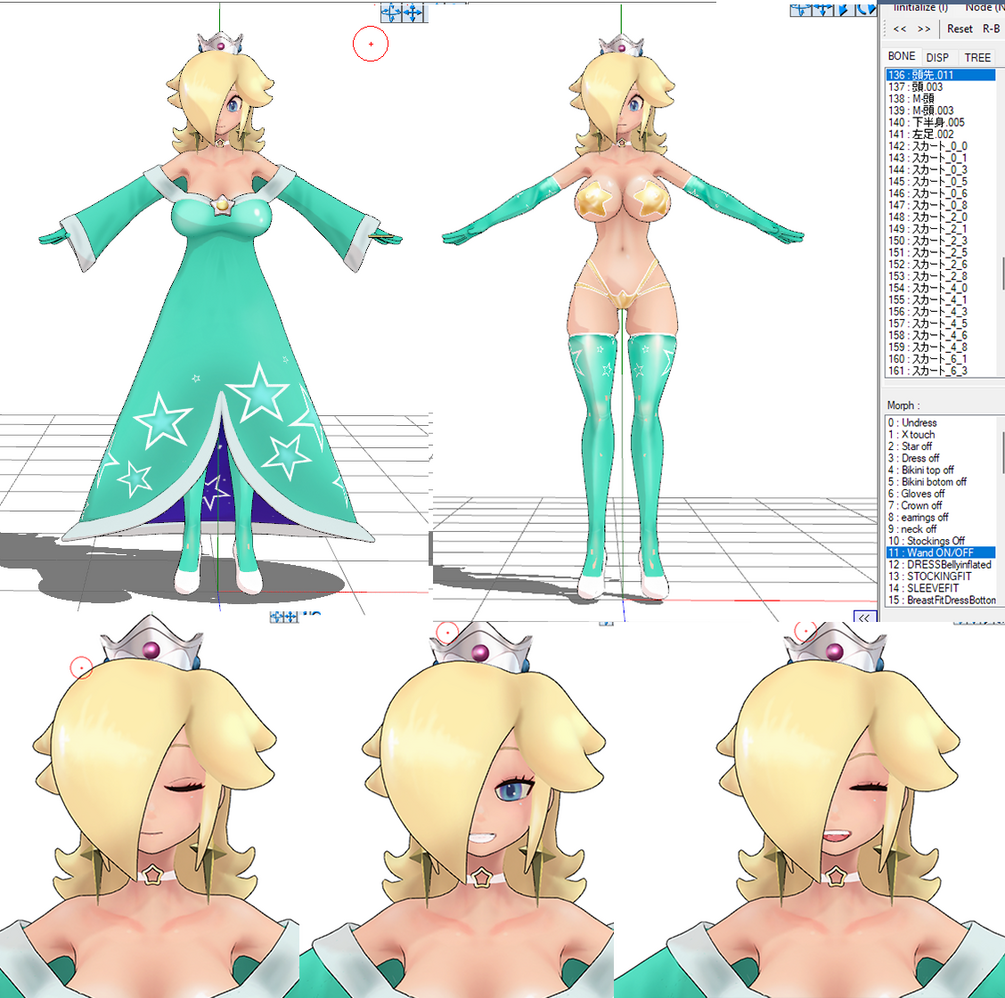Select bone 140 : 下半身.005

tap(940, 122)
